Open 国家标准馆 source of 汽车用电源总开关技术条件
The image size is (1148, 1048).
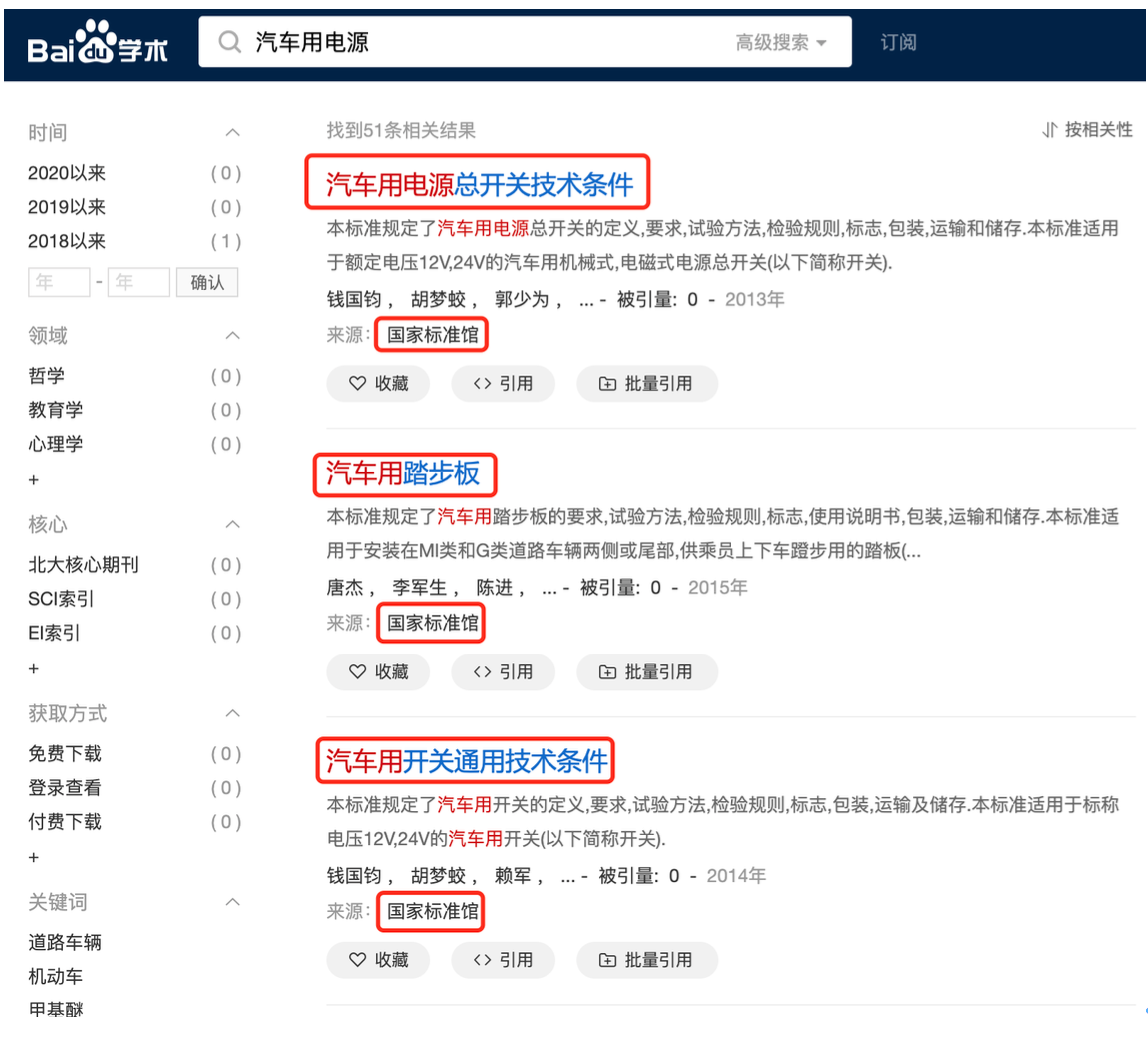(x=433, y=335)
